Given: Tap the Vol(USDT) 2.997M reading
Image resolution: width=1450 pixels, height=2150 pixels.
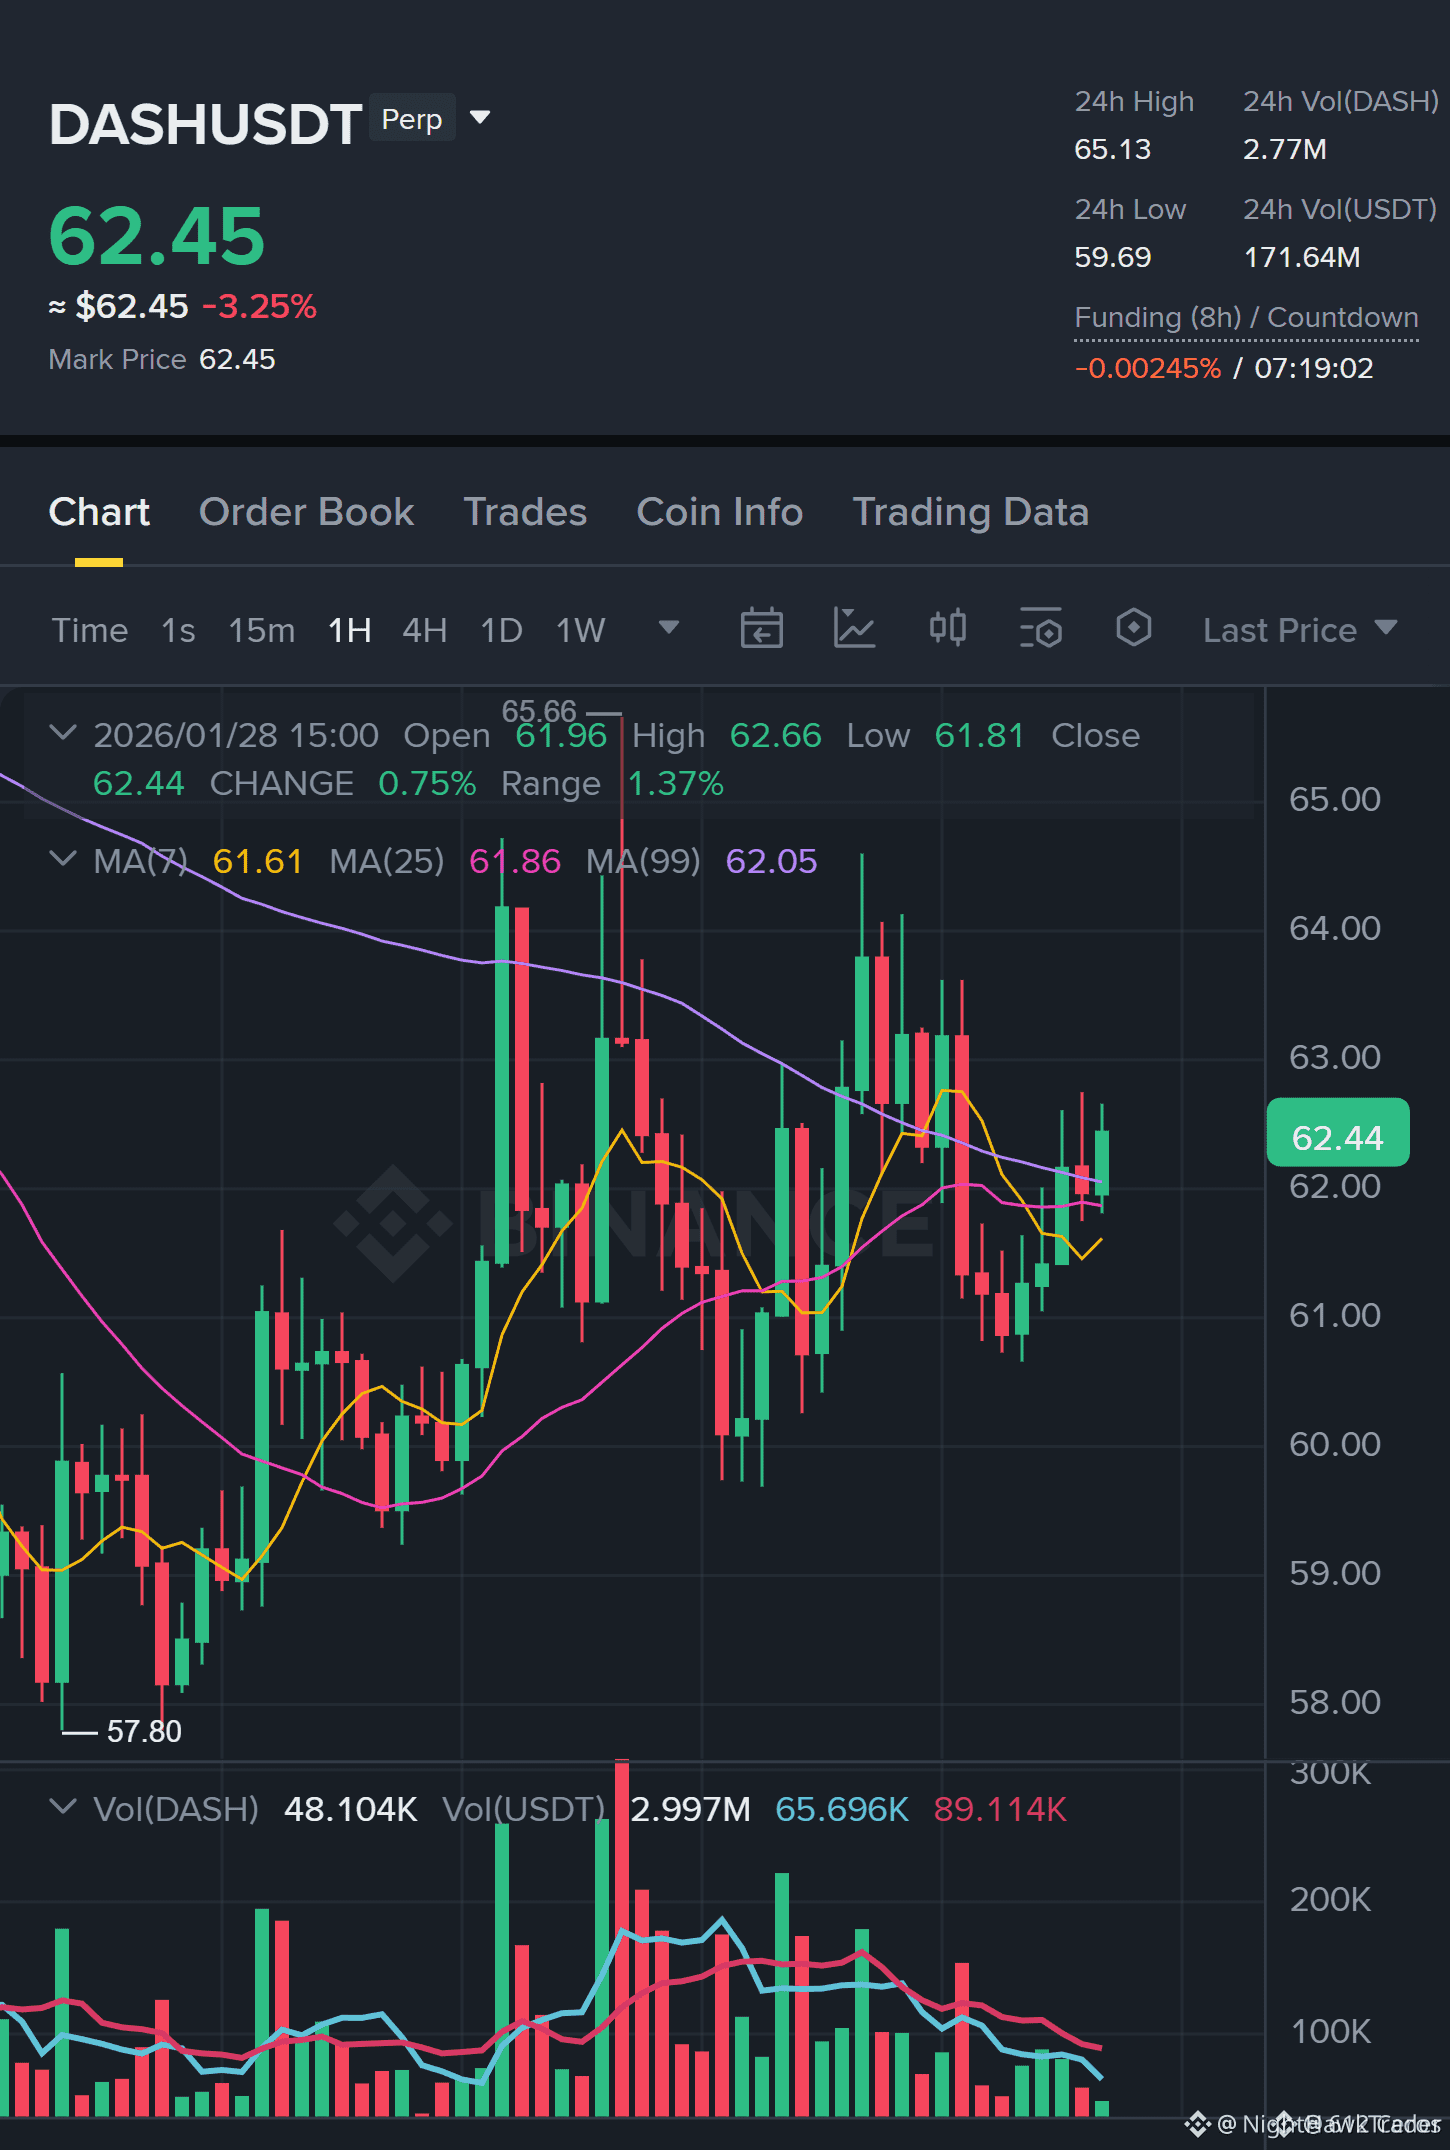Looking at the screenshot, I should pyautogui.click(x=690, y=1809).
